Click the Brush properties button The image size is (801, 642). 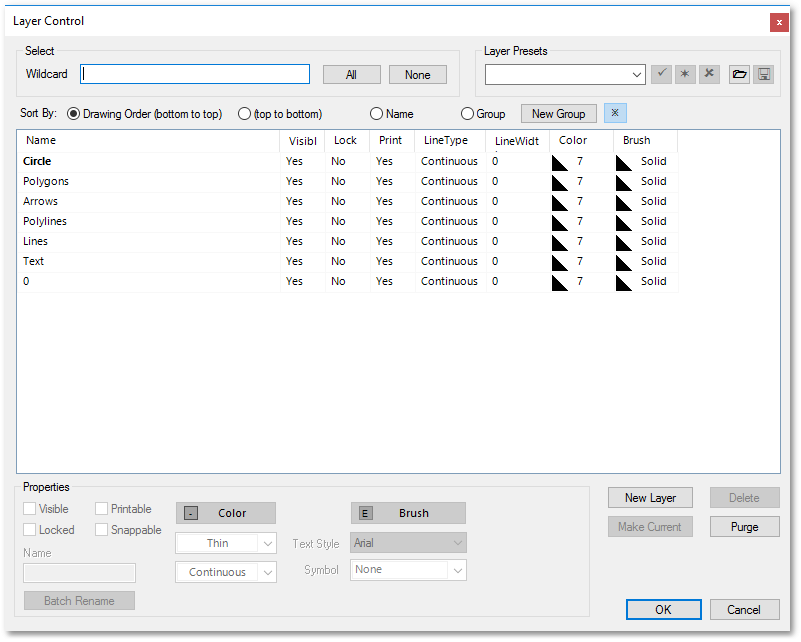point(408,513)
